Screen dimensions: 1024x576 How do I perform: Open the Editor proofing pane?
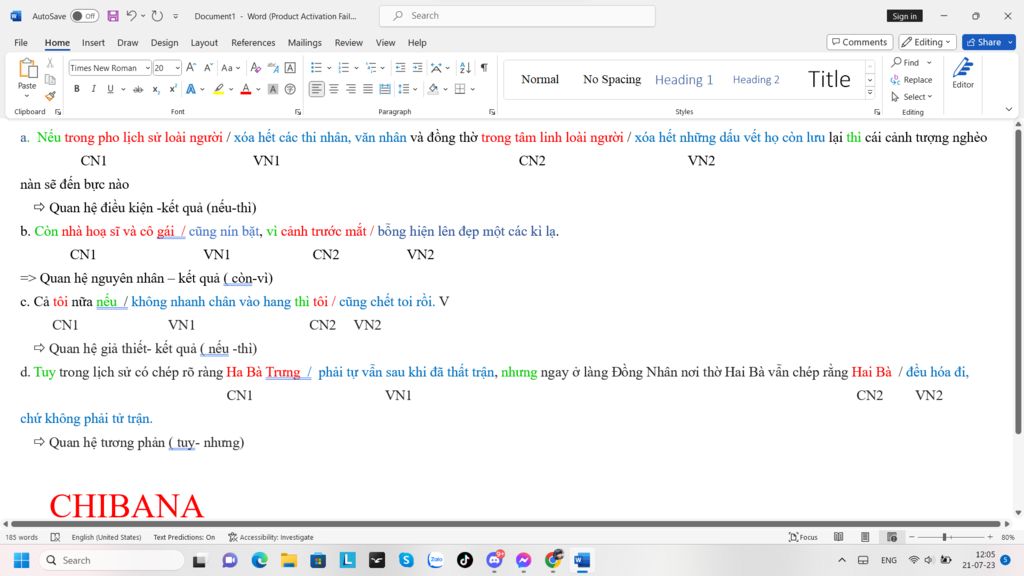[962, 74]
